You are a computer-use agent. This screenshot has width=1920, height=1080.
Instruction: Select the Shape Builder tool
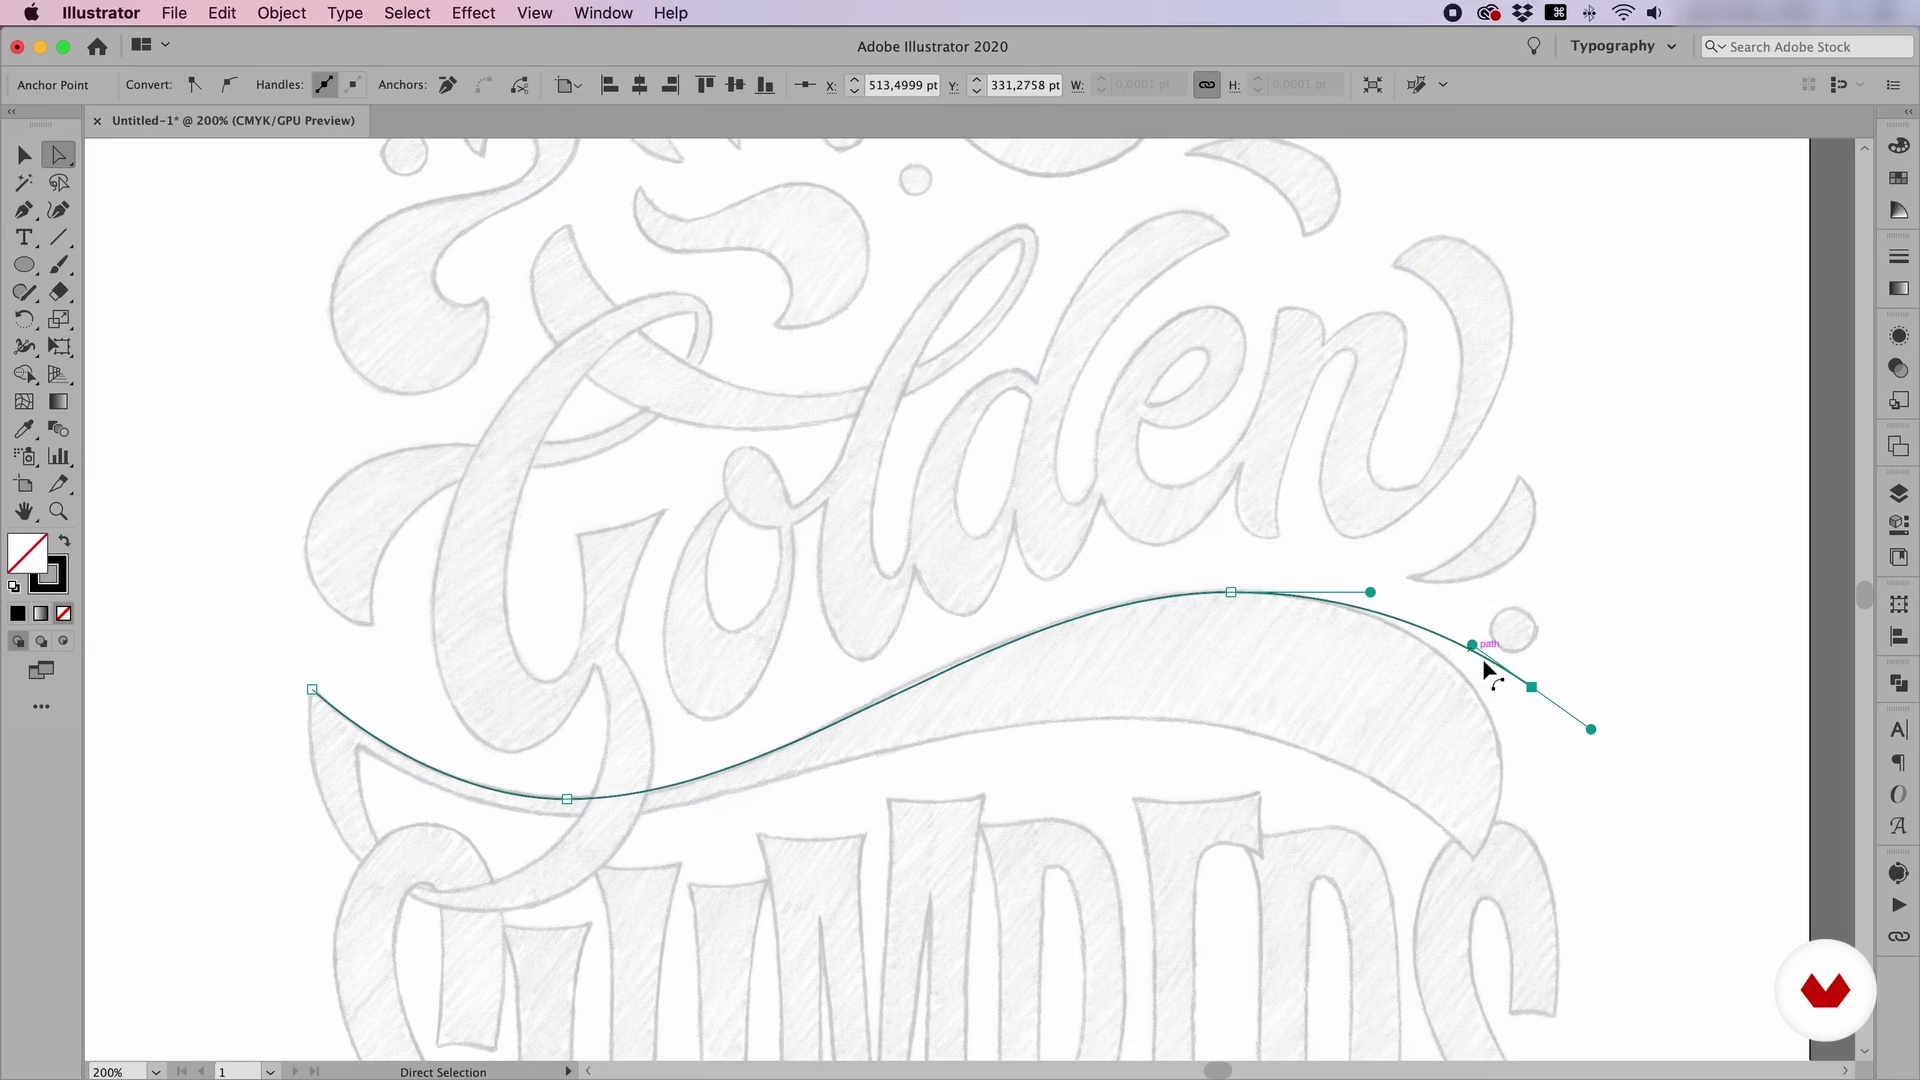tap(24, 374)
